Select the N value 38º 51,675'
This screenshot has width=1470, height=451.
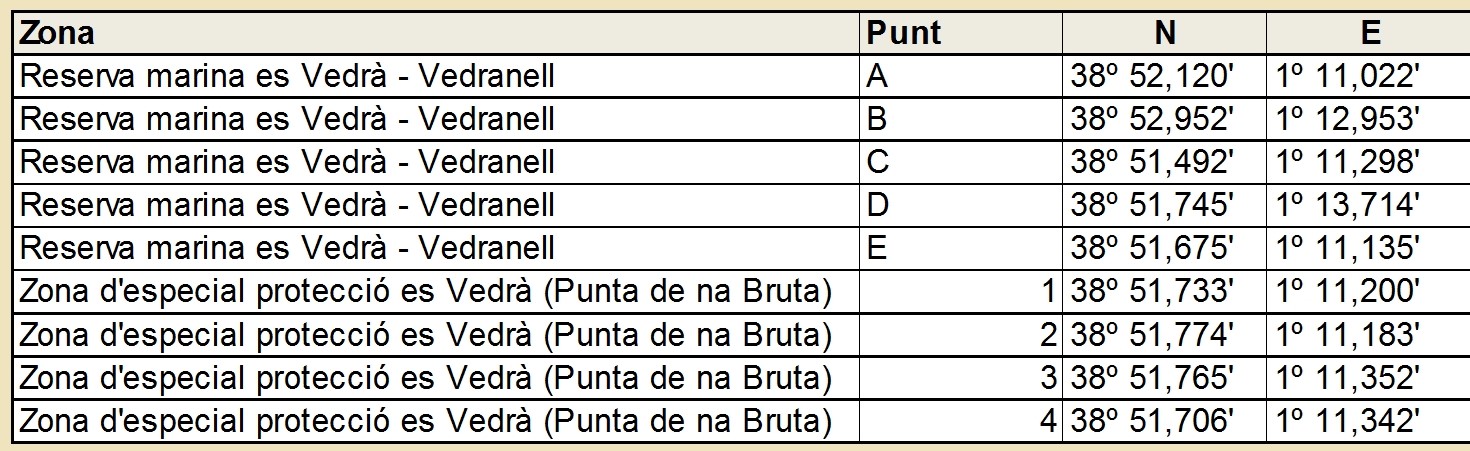click(1153, 248)
